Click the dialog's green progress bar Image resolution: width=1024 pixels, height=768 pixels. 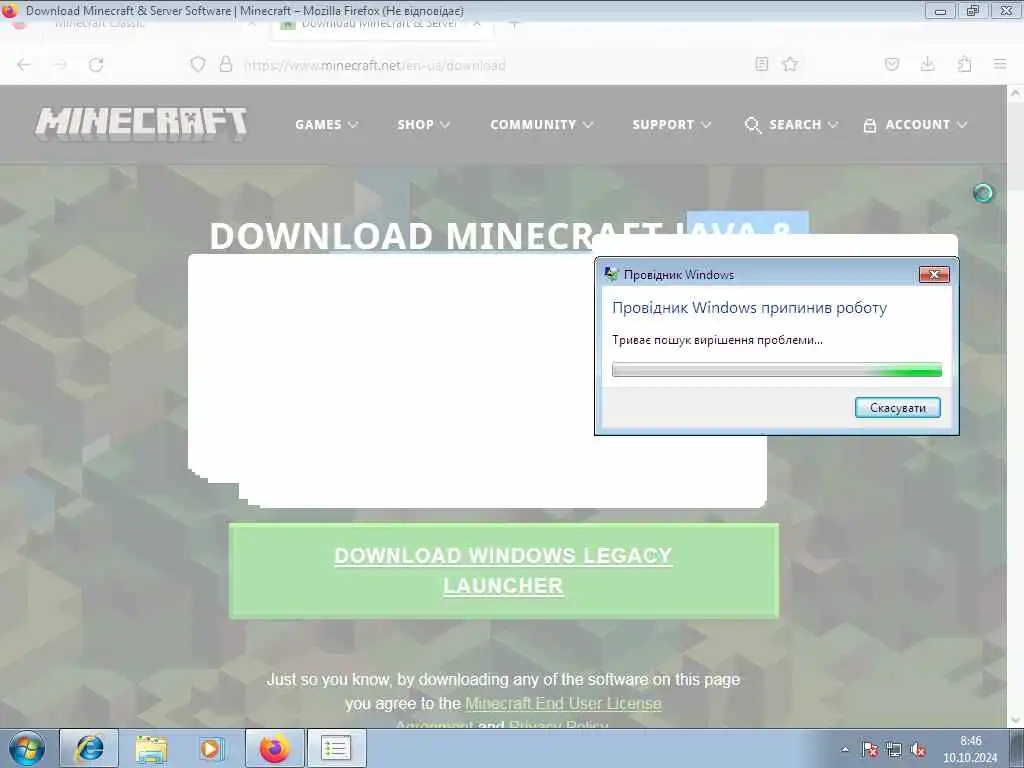pyautogui.click(x=776, y=370)
